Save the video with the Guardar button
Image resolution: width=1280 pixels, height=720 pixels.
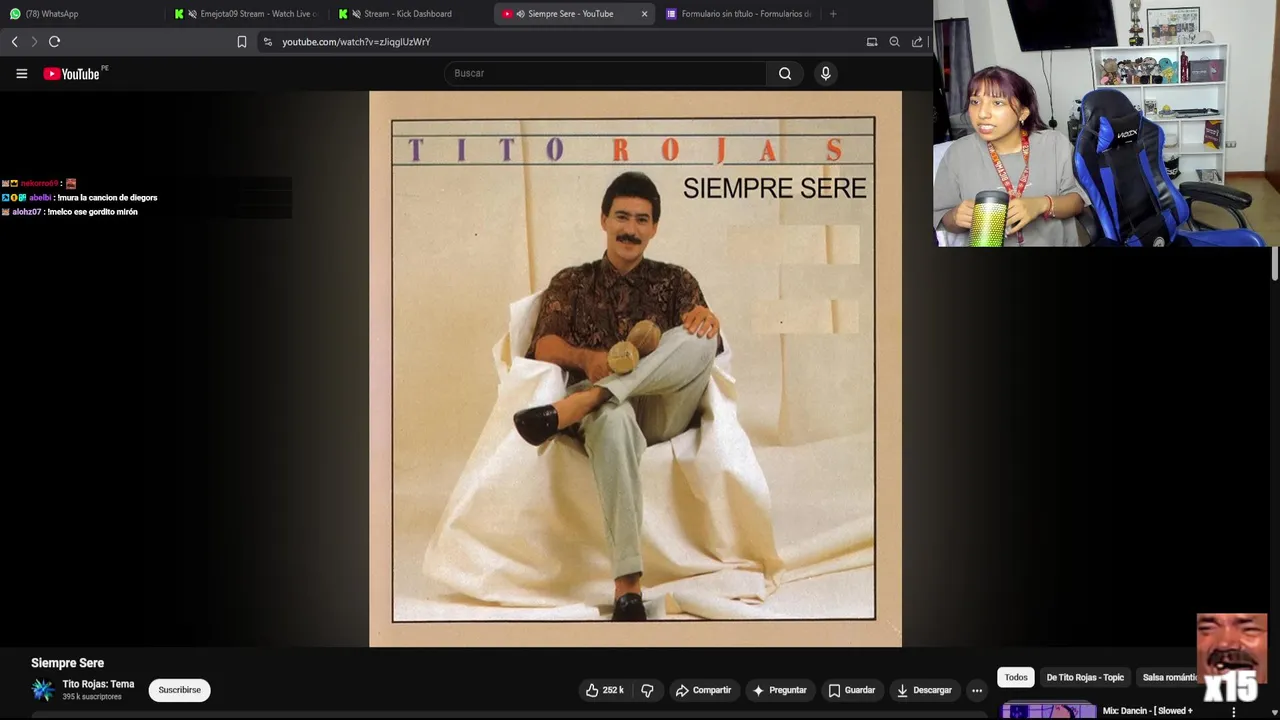[x=851, y=690]
